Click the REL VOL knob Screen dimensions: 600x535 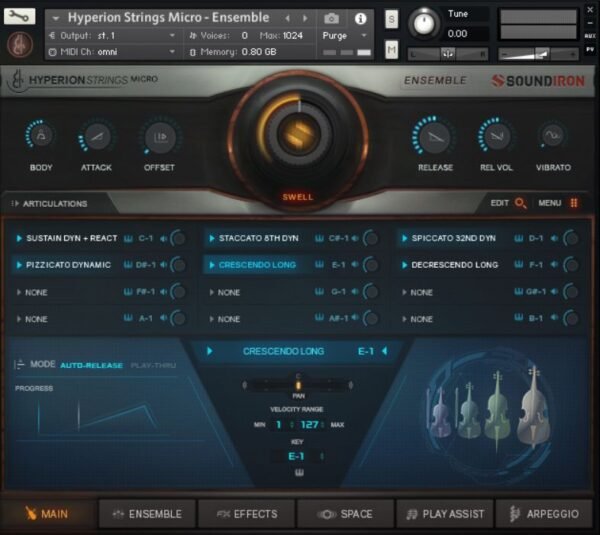(496, 136)
